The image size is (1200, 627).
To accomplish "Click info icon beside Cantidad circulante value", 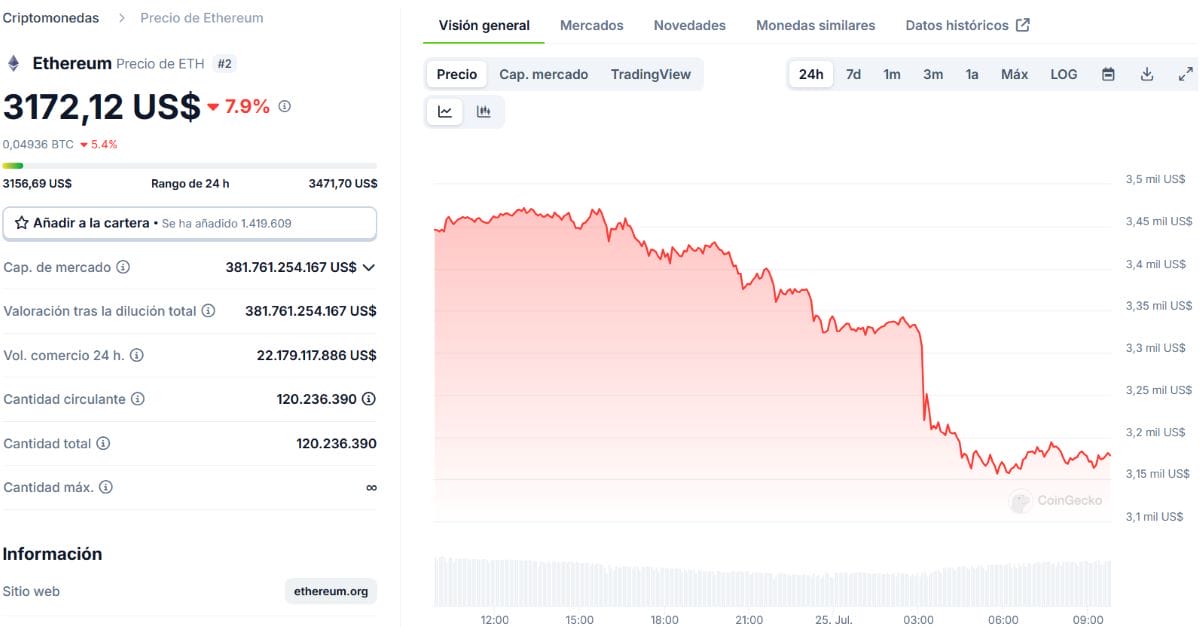I will click(x=369, y=399).
